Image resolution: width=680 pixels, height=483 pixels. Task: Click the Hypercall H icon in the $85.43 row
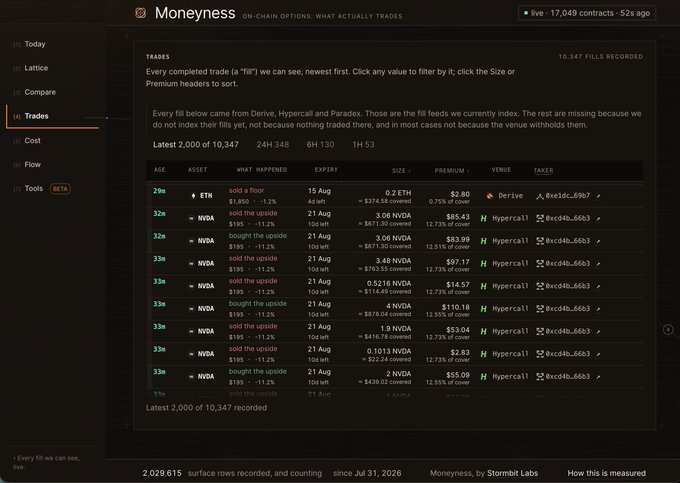(x=484, y=219)
